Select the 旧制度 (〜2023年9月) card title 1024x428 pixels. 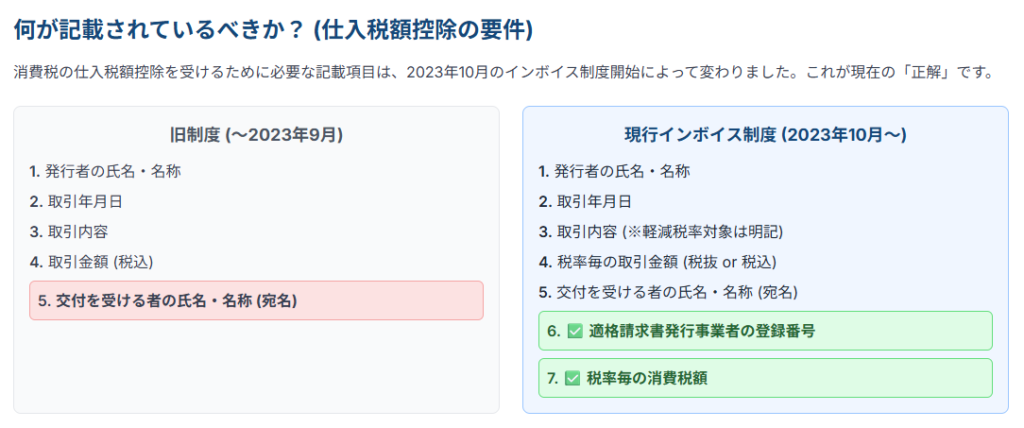[x=256, y=134]
